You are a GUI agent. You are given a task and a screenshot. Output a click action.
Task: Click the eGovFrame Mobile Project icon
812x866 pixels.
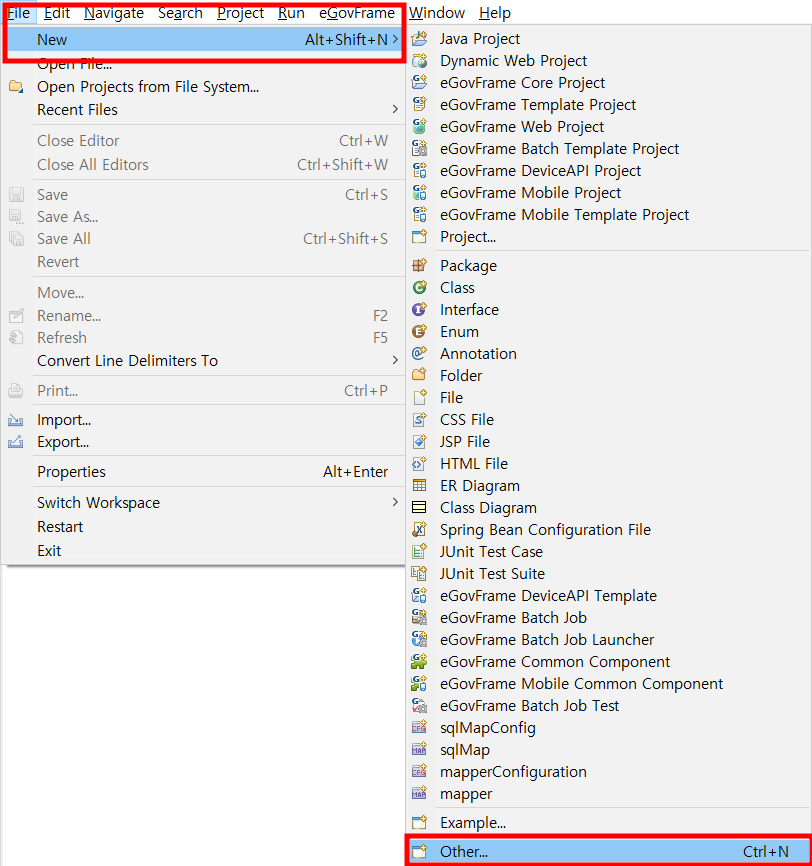pos(420,193)
